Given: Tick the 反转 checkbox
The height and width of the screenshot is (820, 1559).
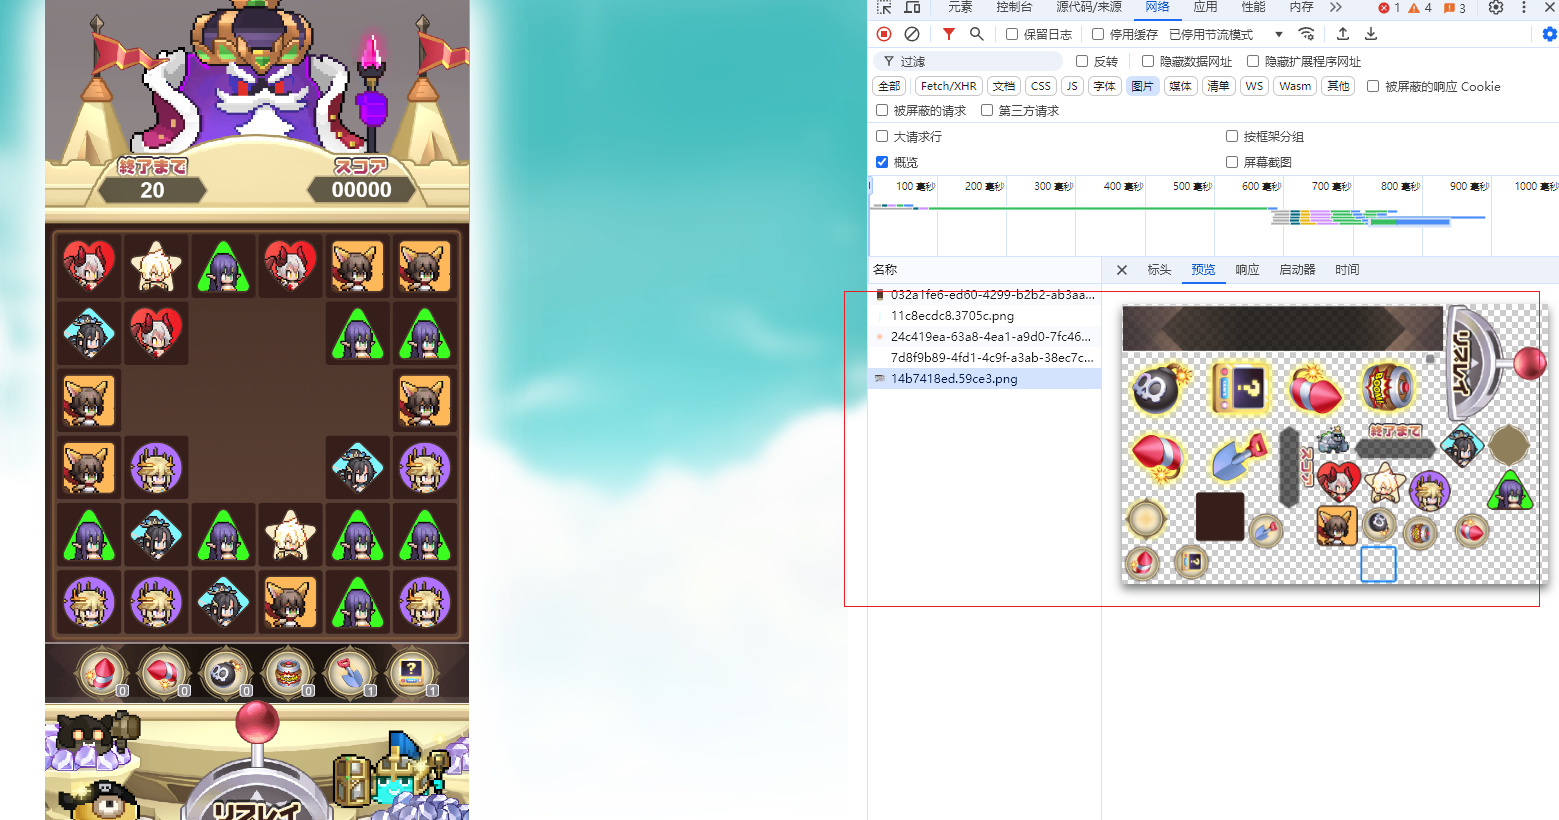Looking at the screenshot, I should [1082, 61].
